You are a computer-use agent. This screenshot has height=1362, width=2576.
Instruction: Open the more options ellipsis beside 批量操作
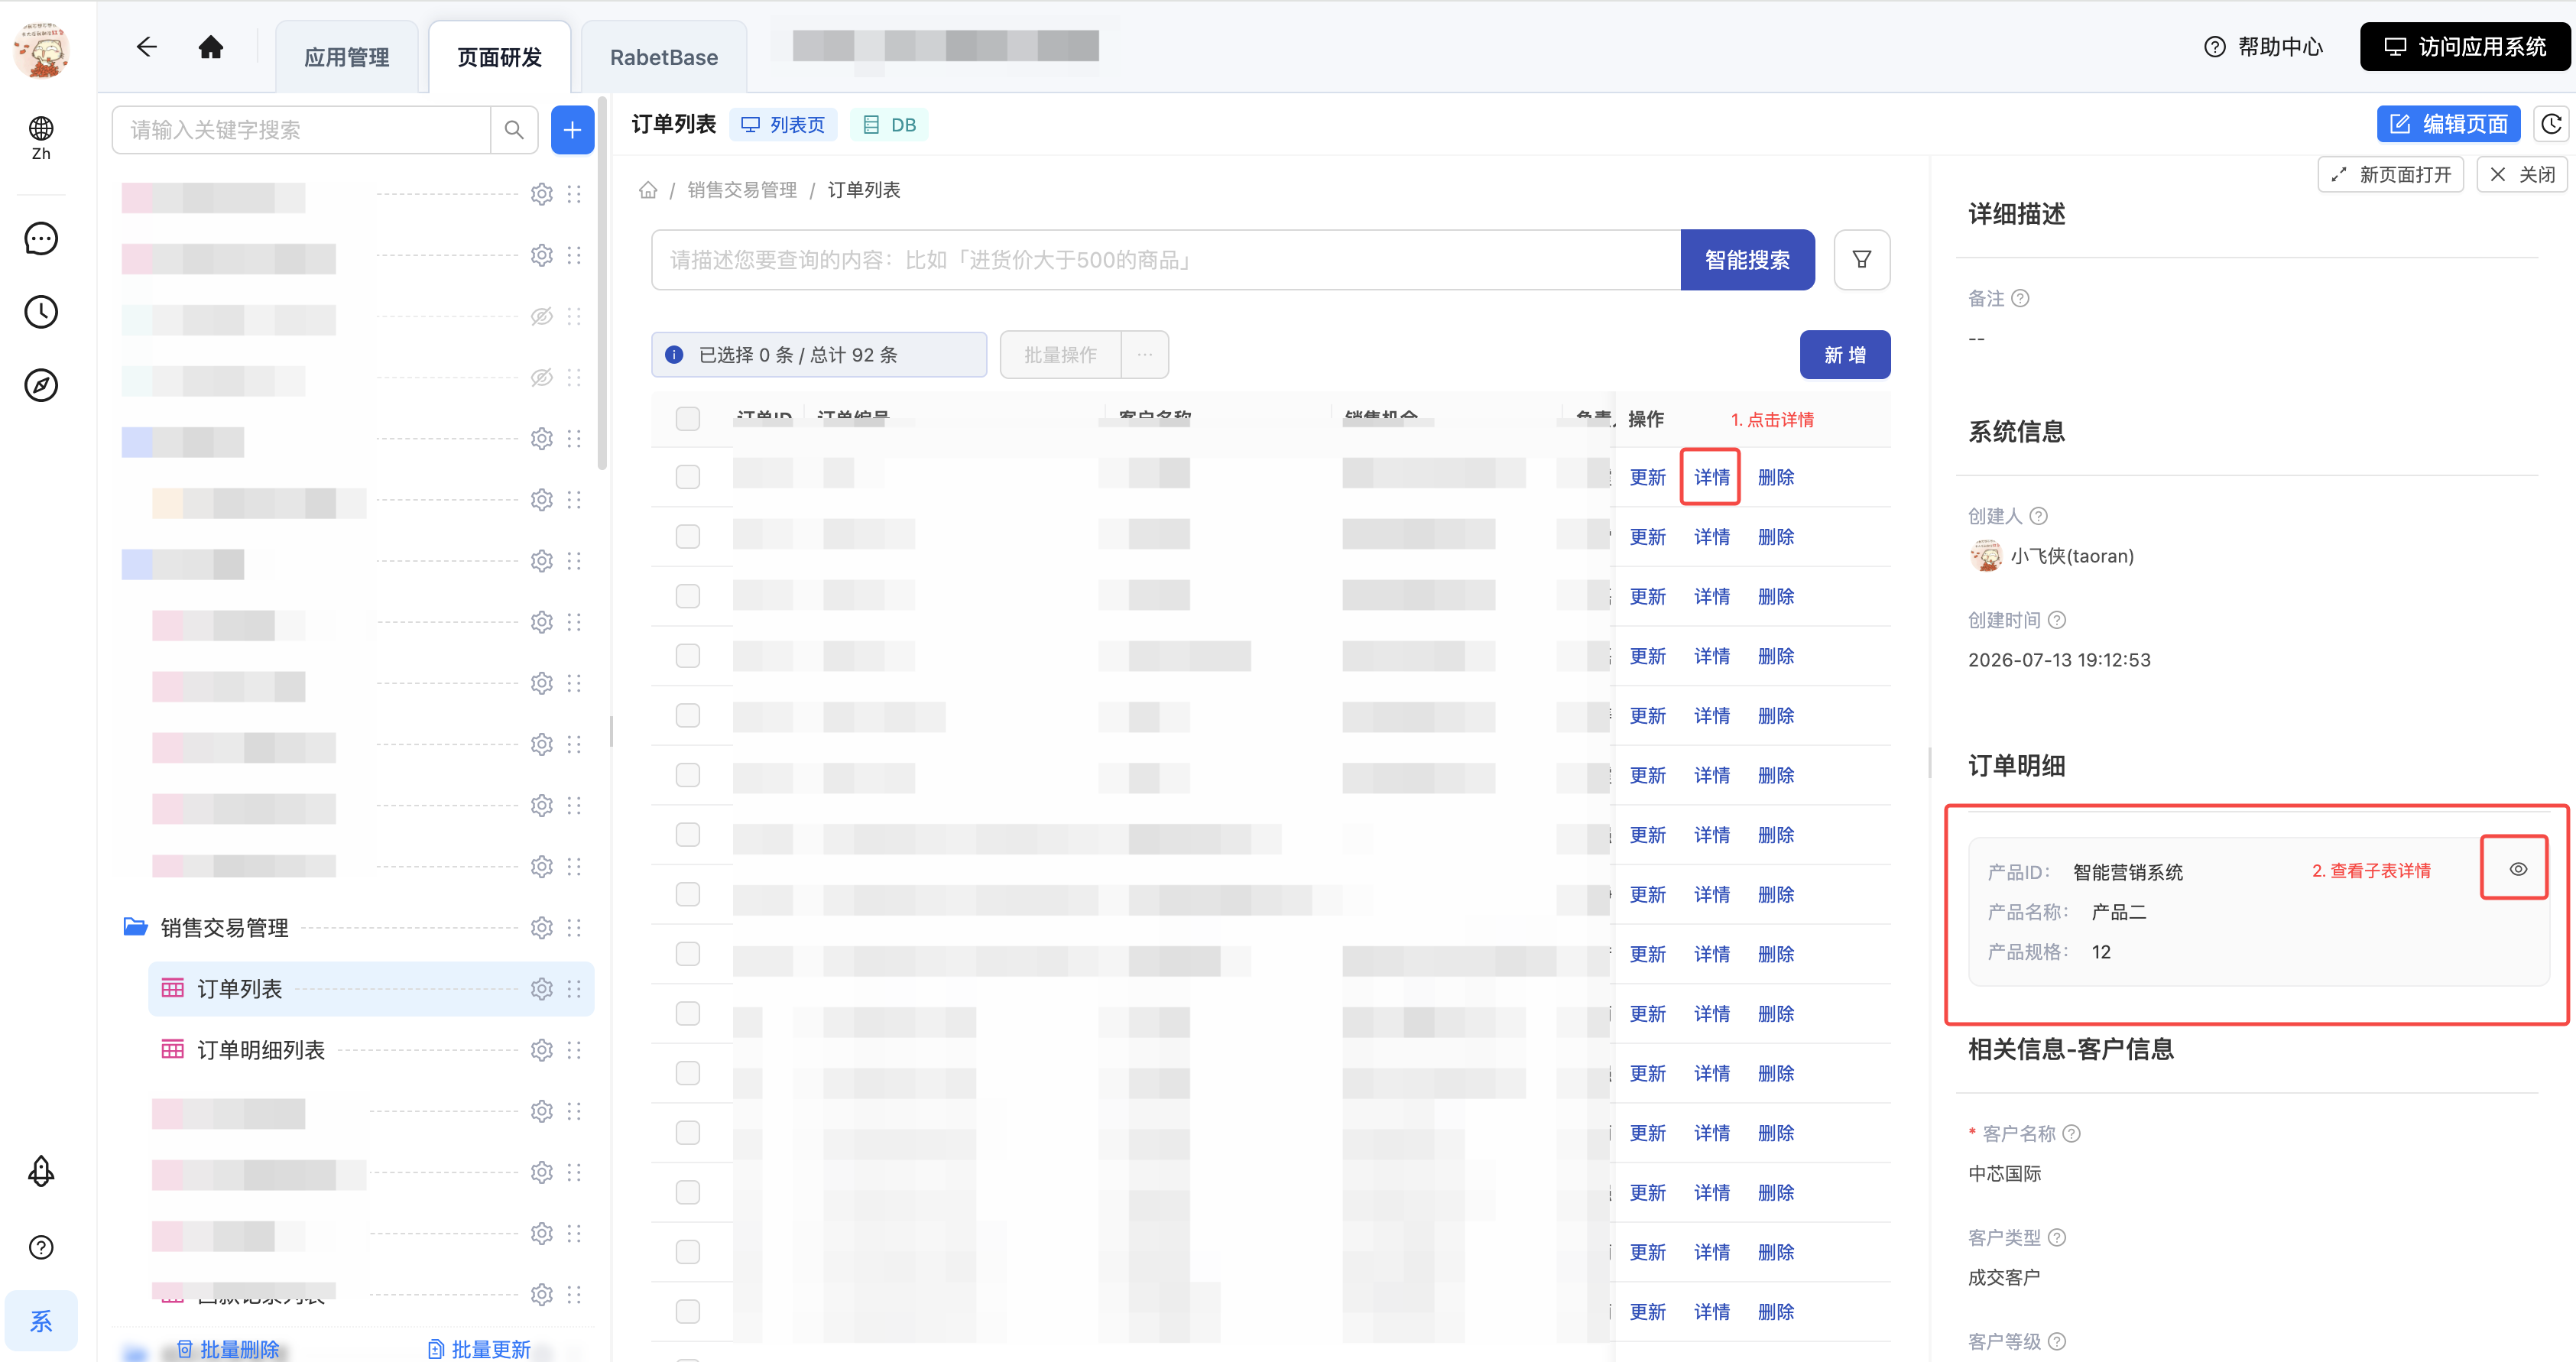tap(1145, 355)
